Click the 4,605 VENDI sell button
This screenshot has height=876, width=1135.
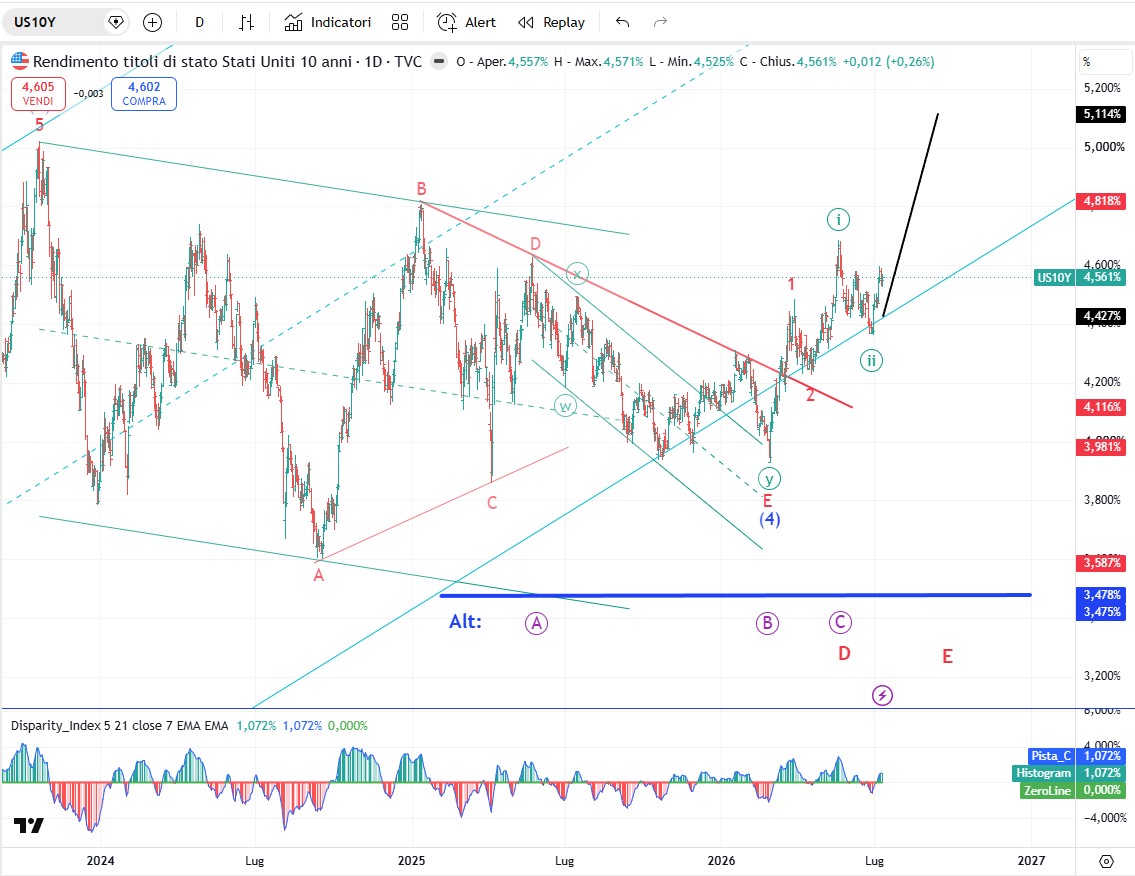38,93
